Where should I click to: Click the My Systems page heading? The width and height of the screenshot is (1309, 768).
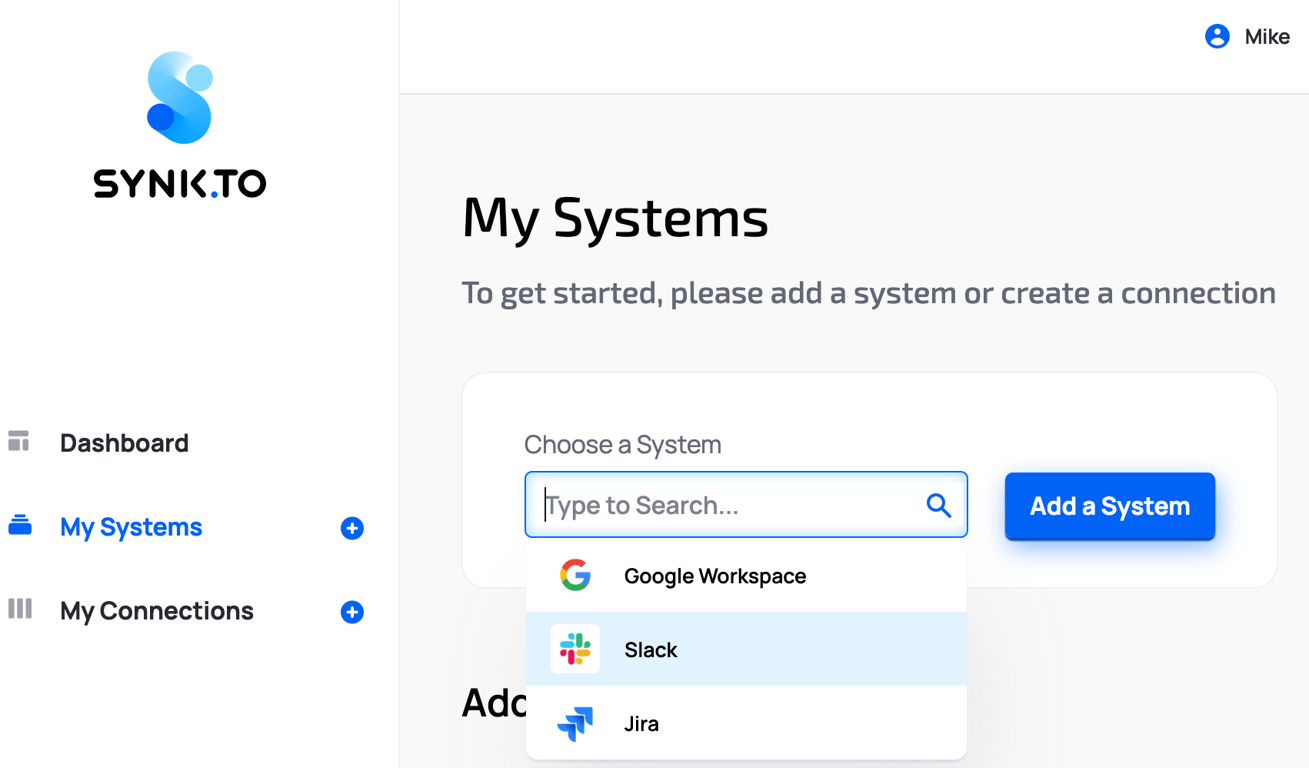[x=615, y=217]
